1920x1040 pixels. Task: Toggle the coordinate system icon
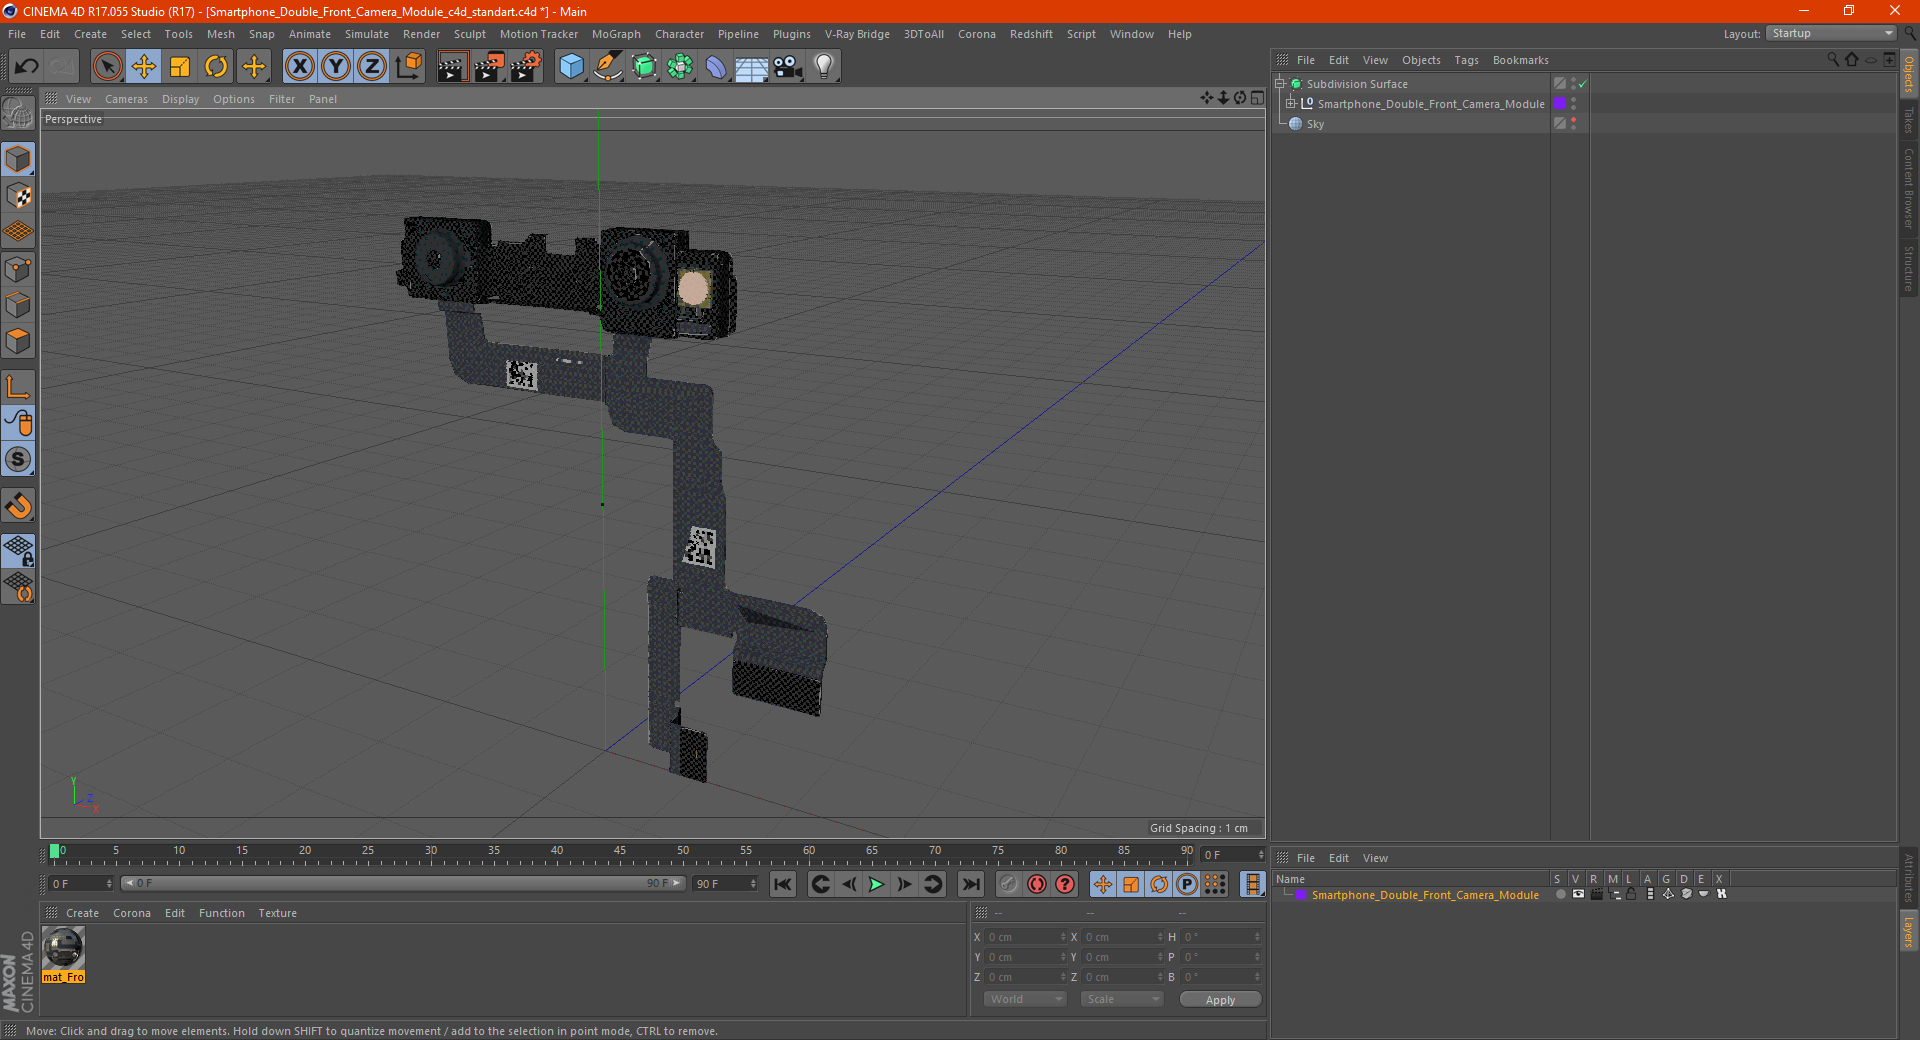[x=408, y=67]
